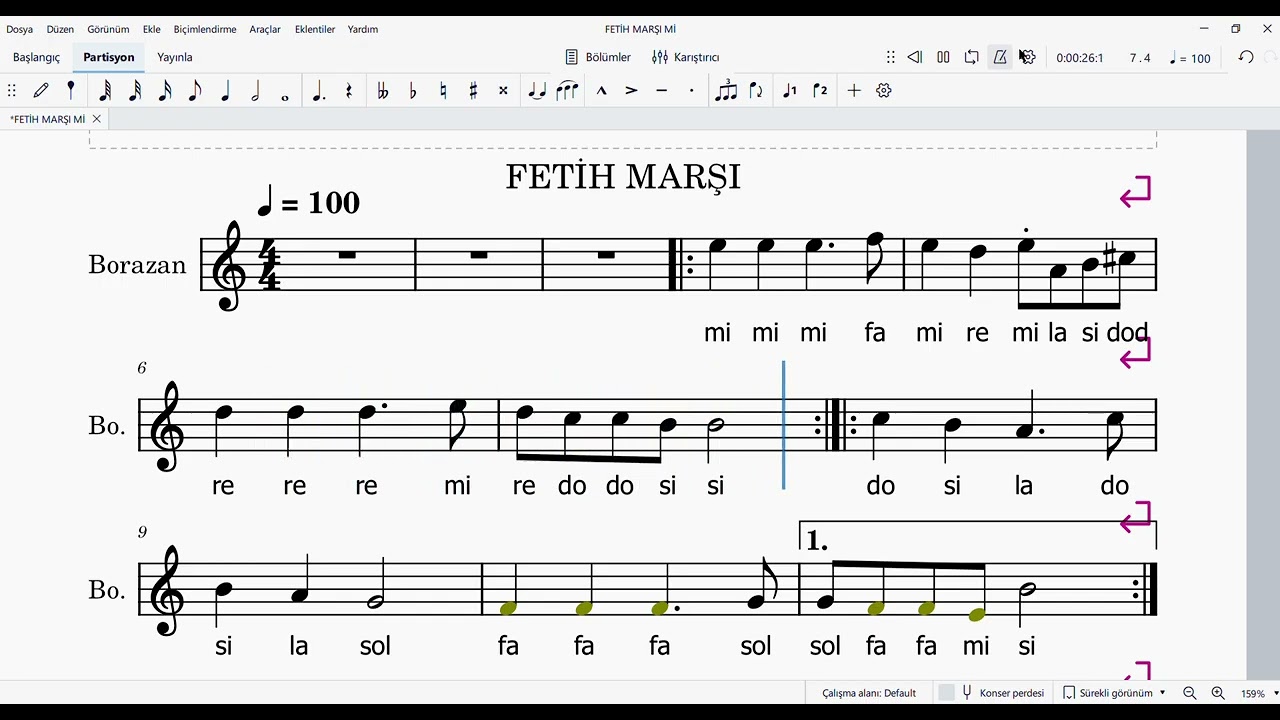Choose the quarter note duration
Viewport: 1280px width, 720px height.
tap(225, 91)
